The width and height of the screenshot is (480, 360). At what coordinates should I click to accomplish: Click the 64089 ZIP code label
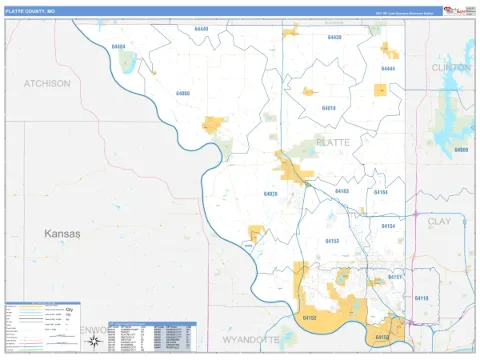coord(461,150)
